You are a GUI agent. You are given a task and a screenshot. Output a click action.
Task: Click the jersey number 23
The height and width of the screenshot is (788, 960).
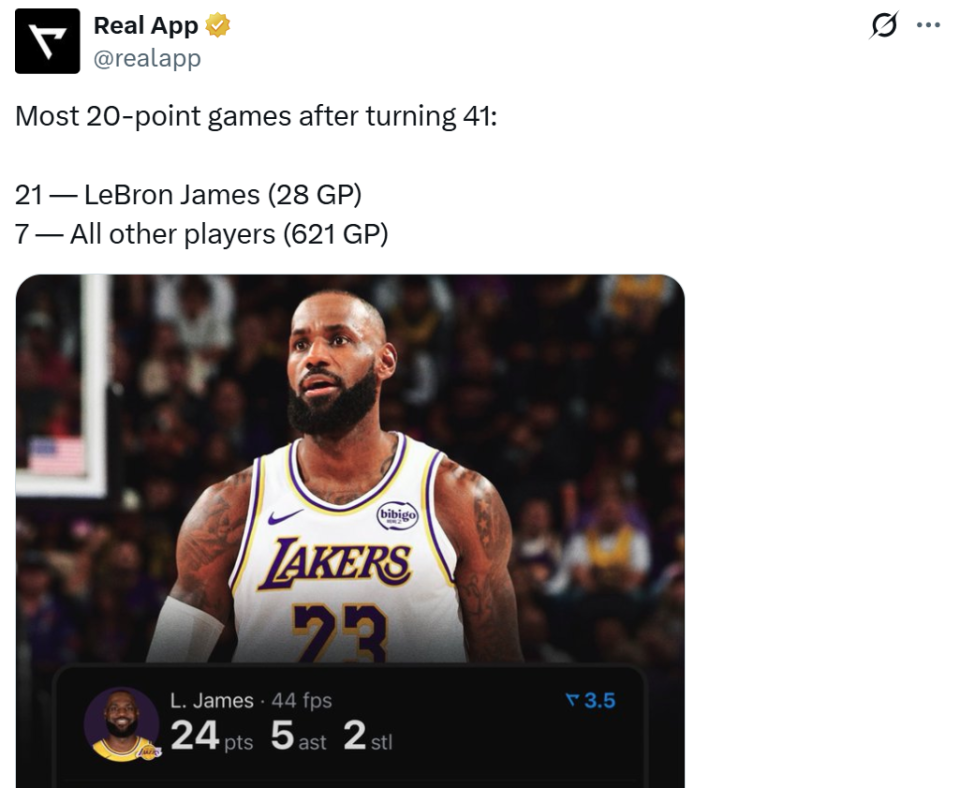(338, 632)
